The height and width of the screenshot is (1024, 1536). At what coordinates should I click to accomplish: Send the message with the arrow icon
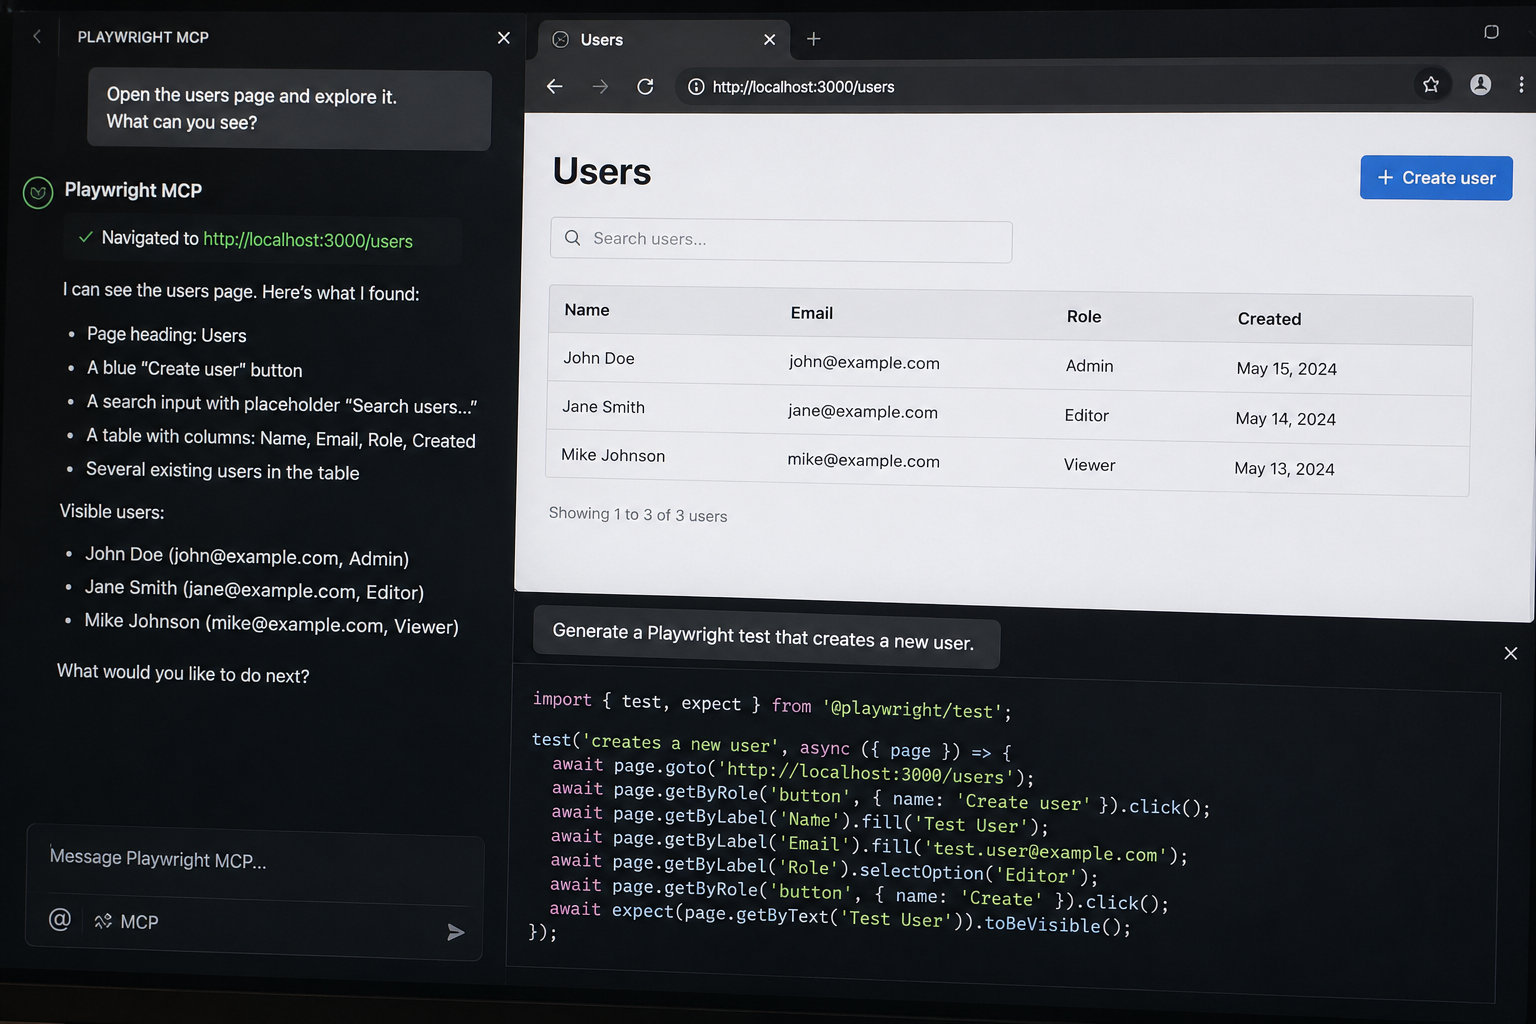tap(456, 932)
